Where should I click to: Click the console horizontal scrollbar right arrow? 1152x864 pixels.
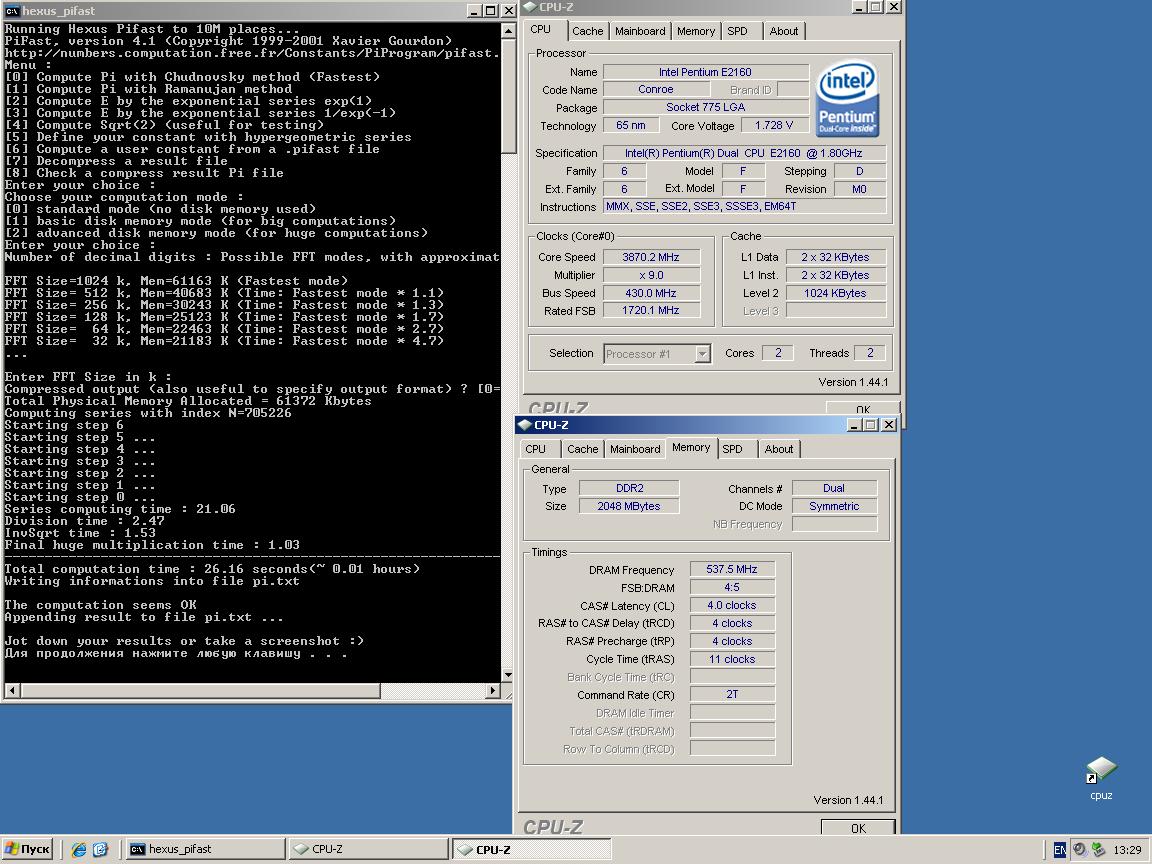pos(493,690)
